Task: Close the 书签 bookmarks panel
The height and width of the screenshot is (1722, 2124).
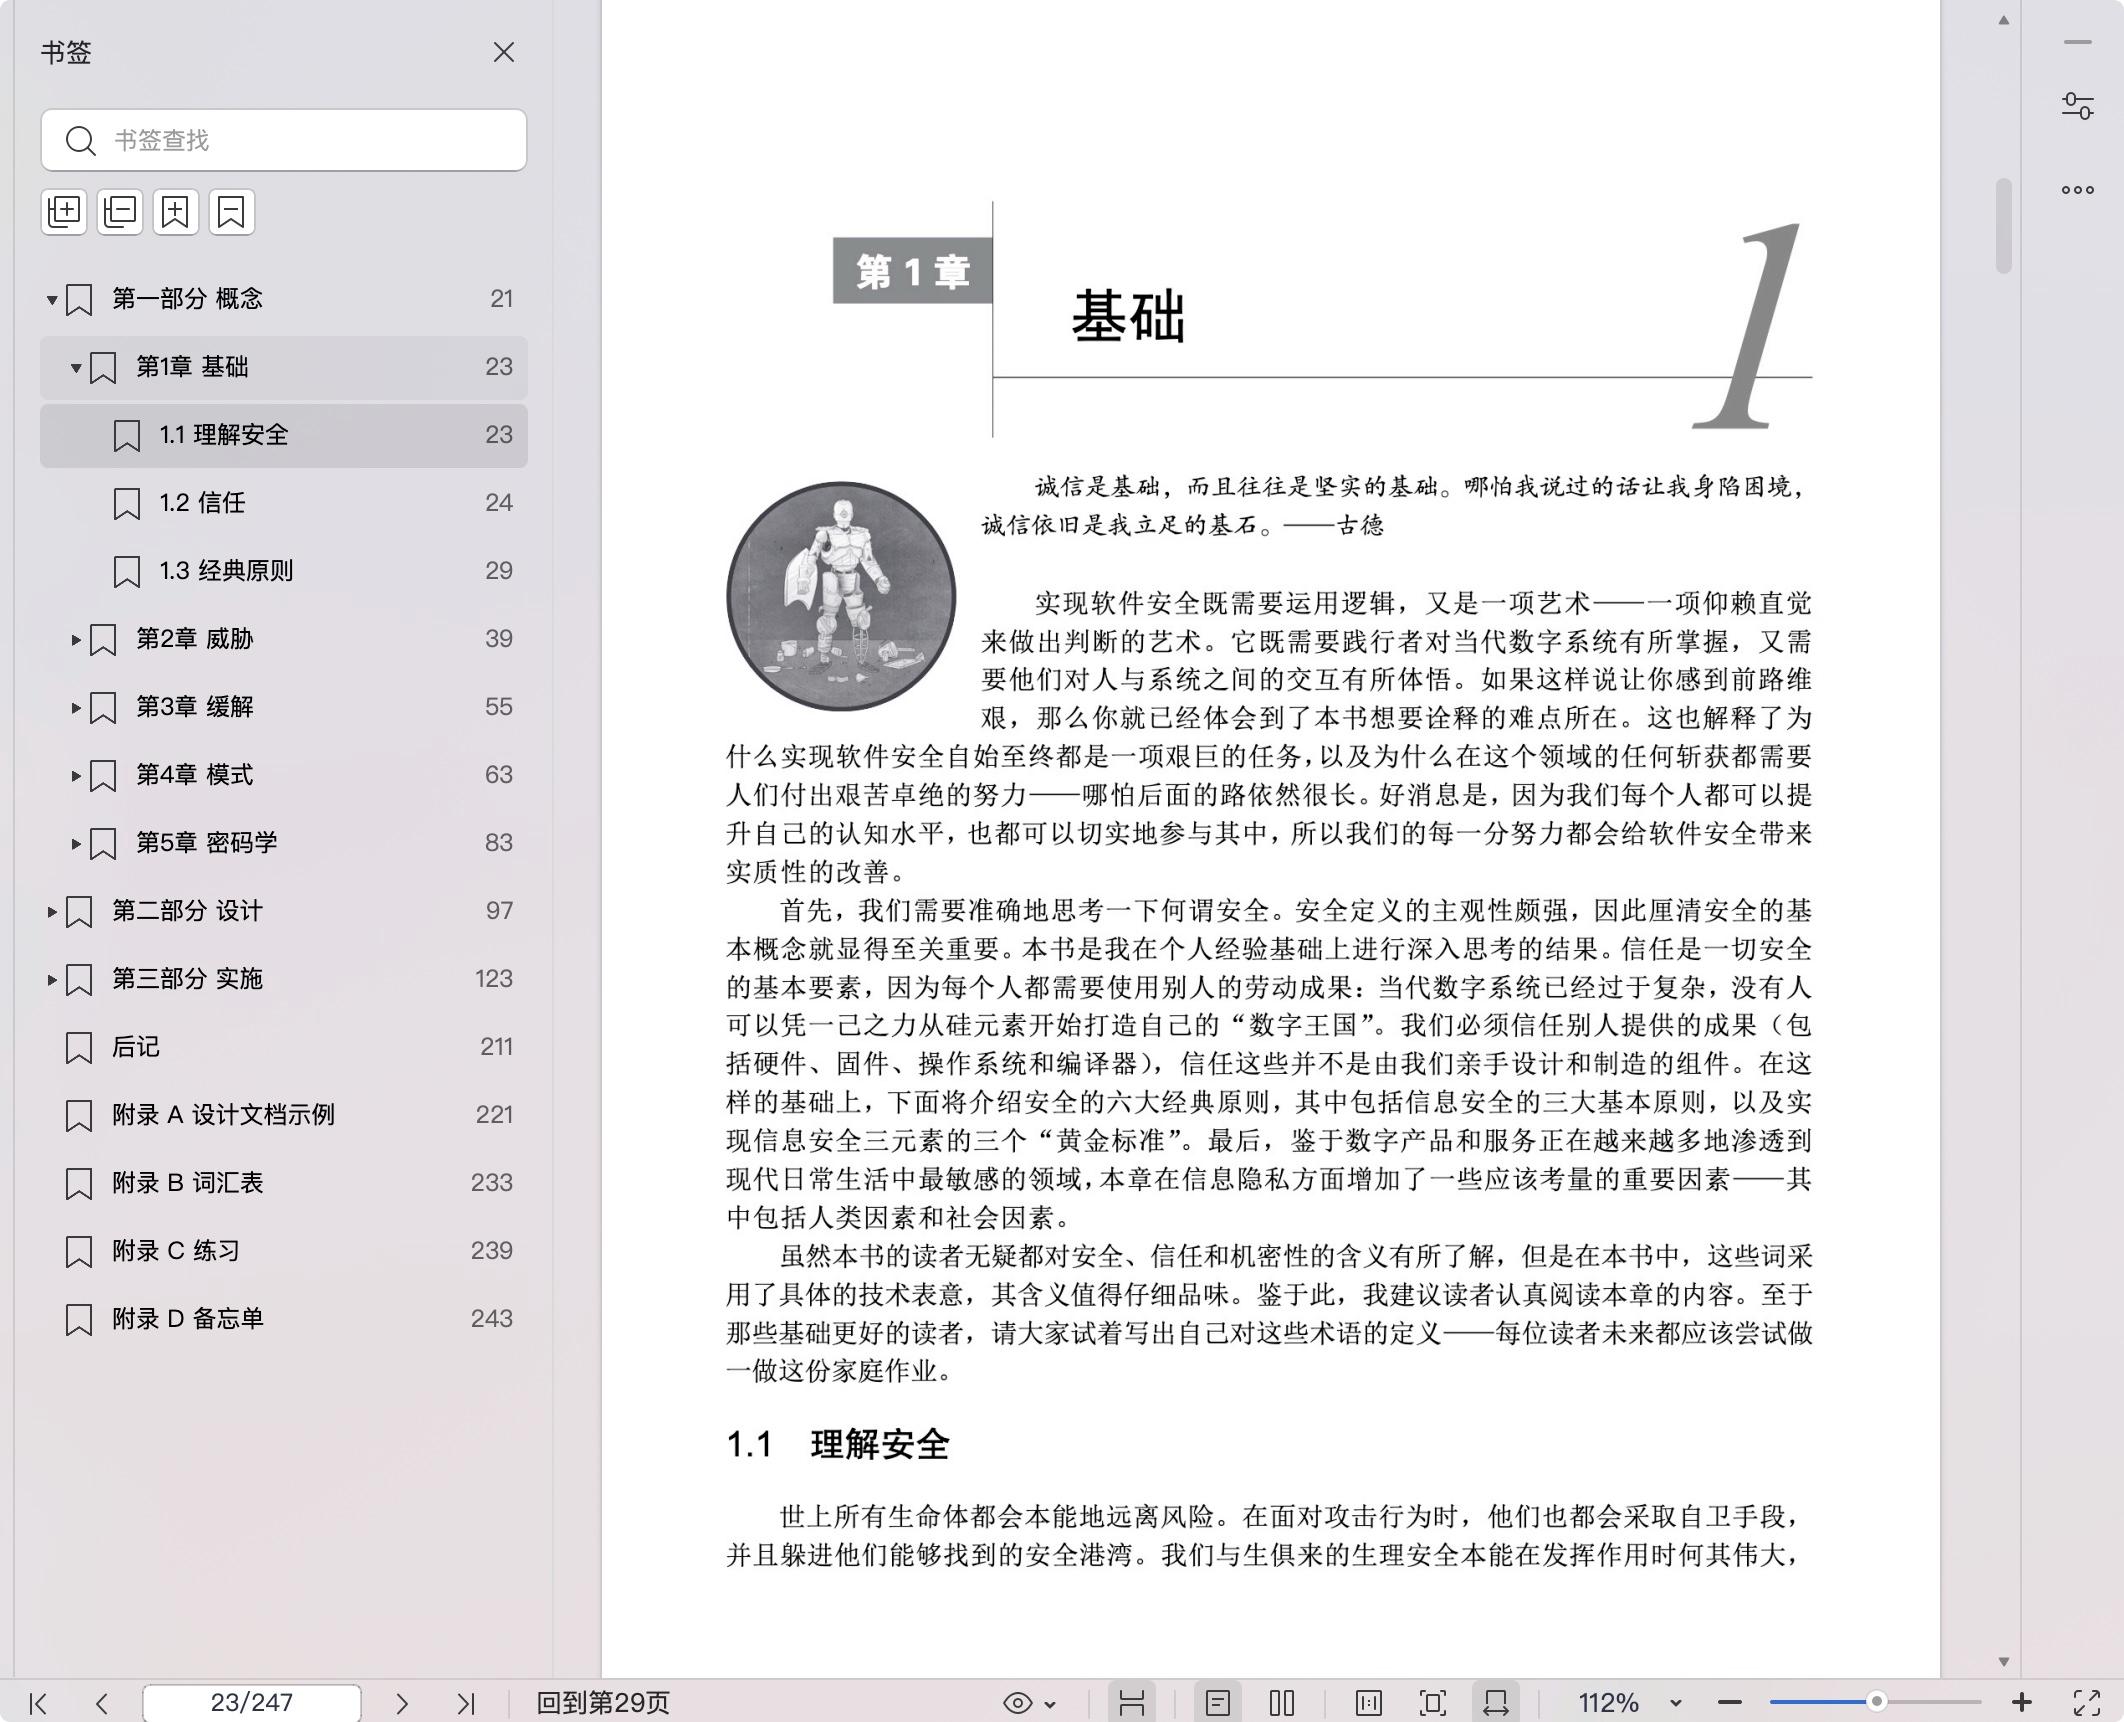Action: pyautogui.click(x=504, y=52)
